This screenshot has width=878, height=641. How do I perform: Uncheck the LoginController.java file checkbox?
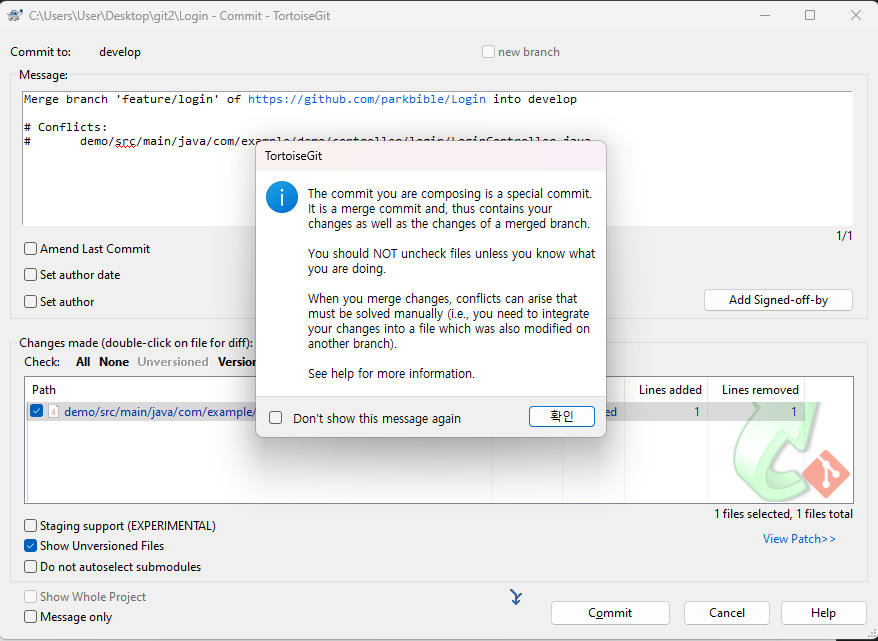(37, 411)
